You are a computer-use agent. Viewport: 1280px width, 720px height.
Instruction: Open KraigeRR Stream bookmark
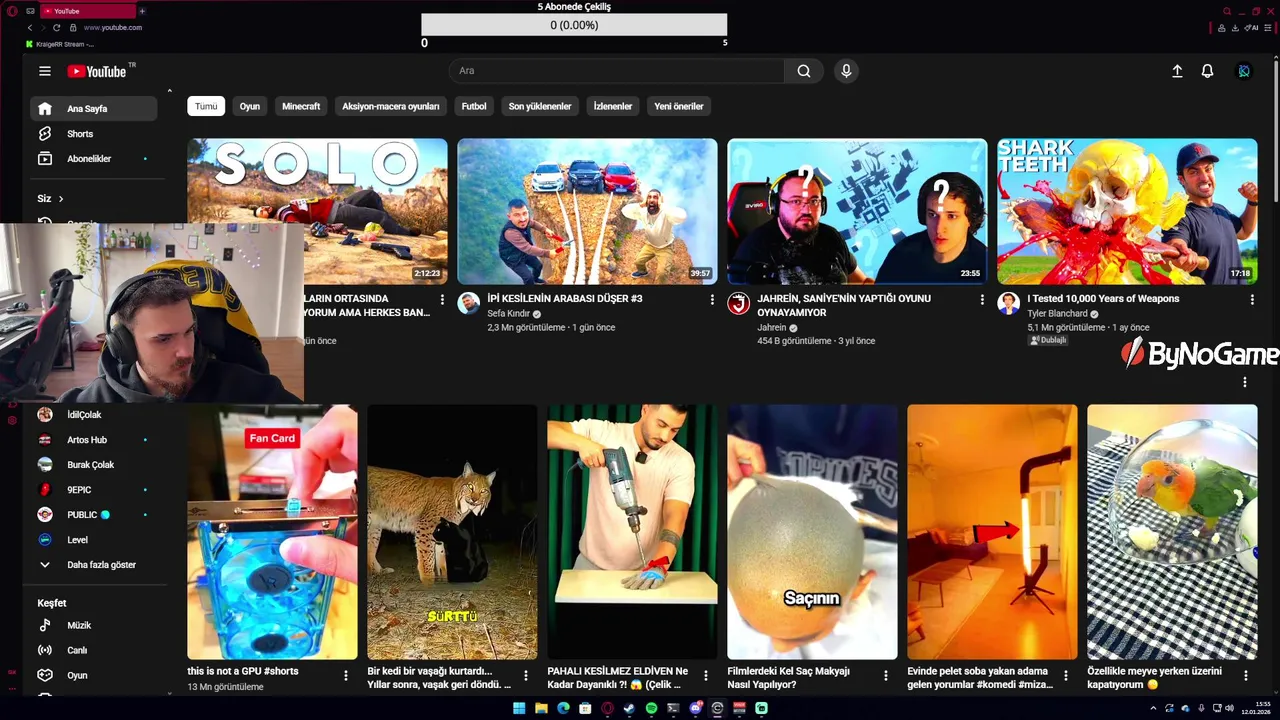click(60, 44)
